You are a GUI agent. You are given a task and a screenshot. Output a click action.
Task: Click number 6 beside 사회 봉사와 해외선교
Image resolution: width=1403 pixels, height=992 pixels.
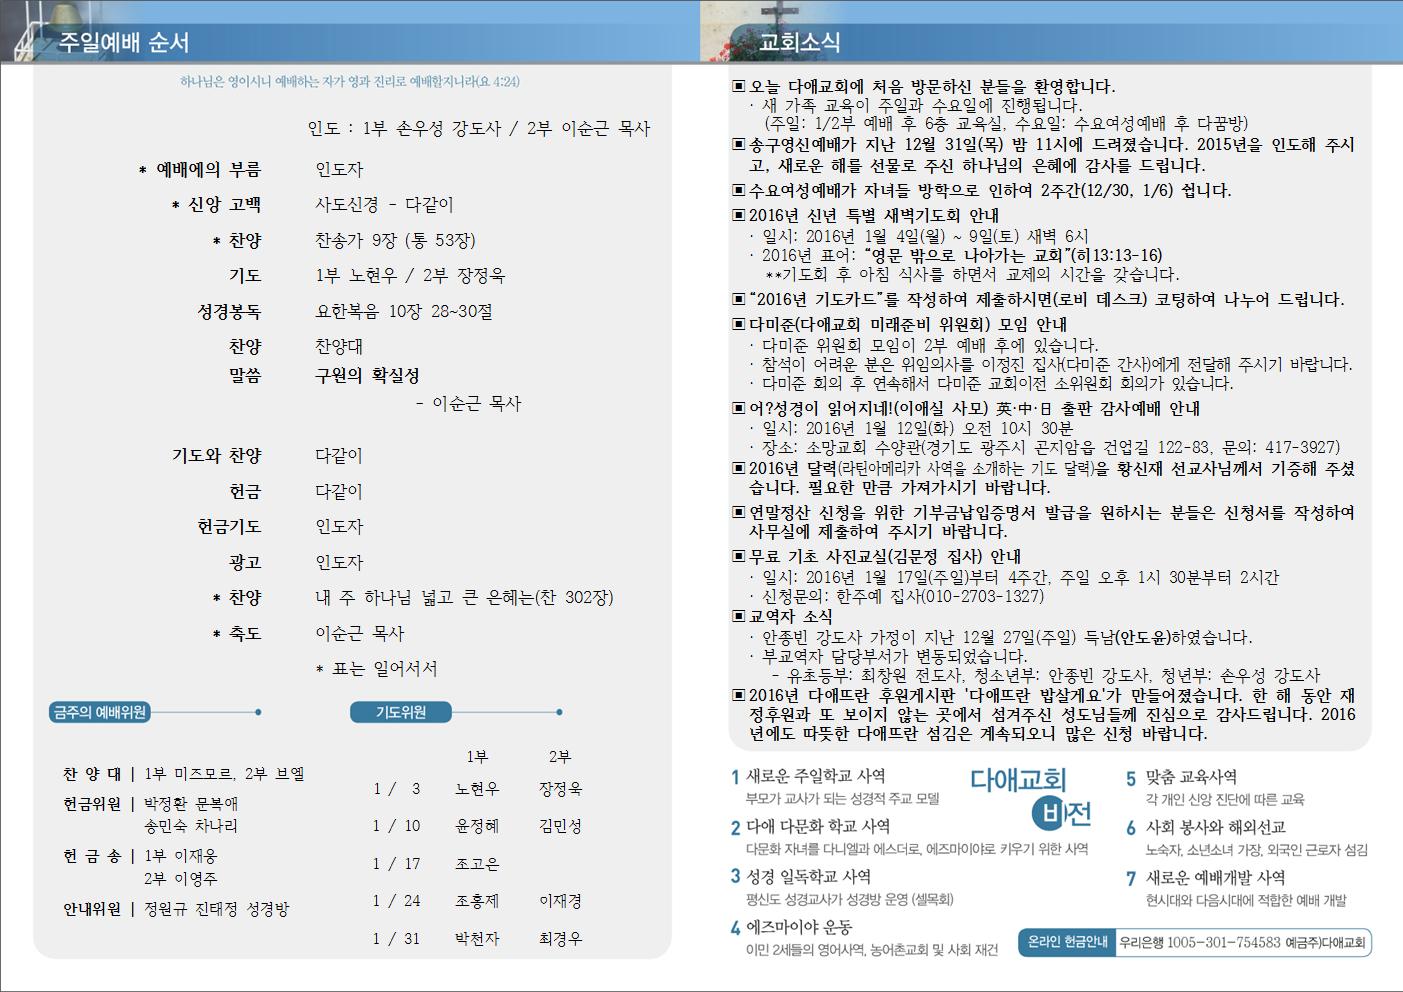click(x=1131, y=828)
